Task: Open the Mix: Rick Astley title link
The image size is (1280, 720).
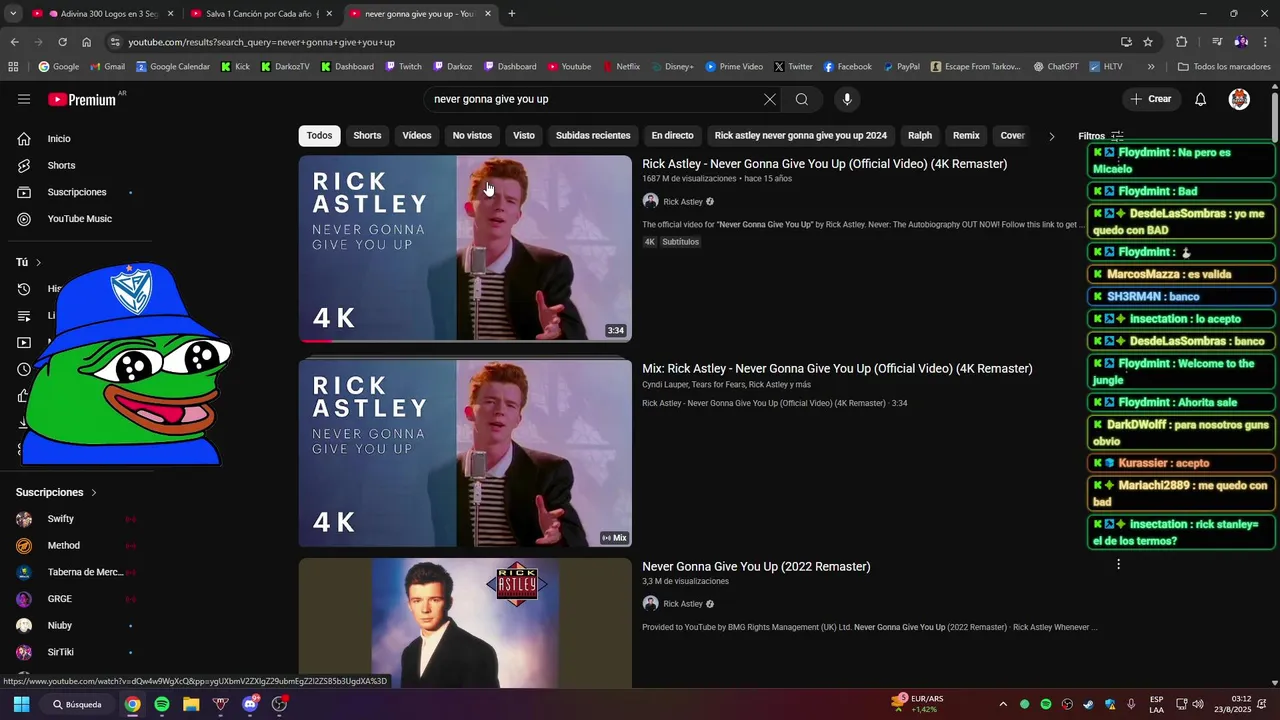Action: pyautogui.click(x=837, y=369)
